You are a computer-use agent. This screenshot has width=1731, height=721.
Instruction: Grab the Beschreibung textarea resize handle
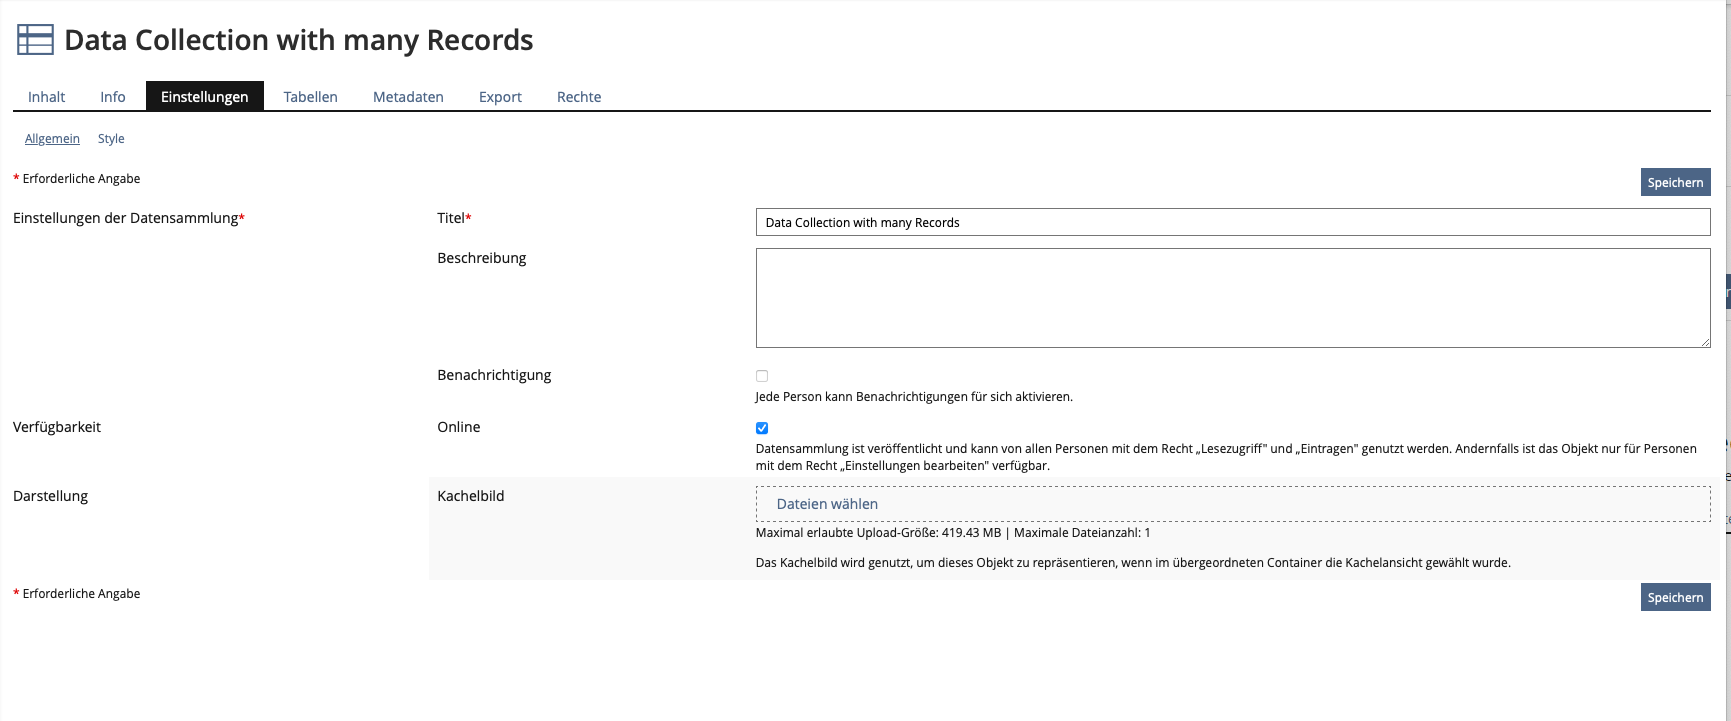[x=1705, y=342]
